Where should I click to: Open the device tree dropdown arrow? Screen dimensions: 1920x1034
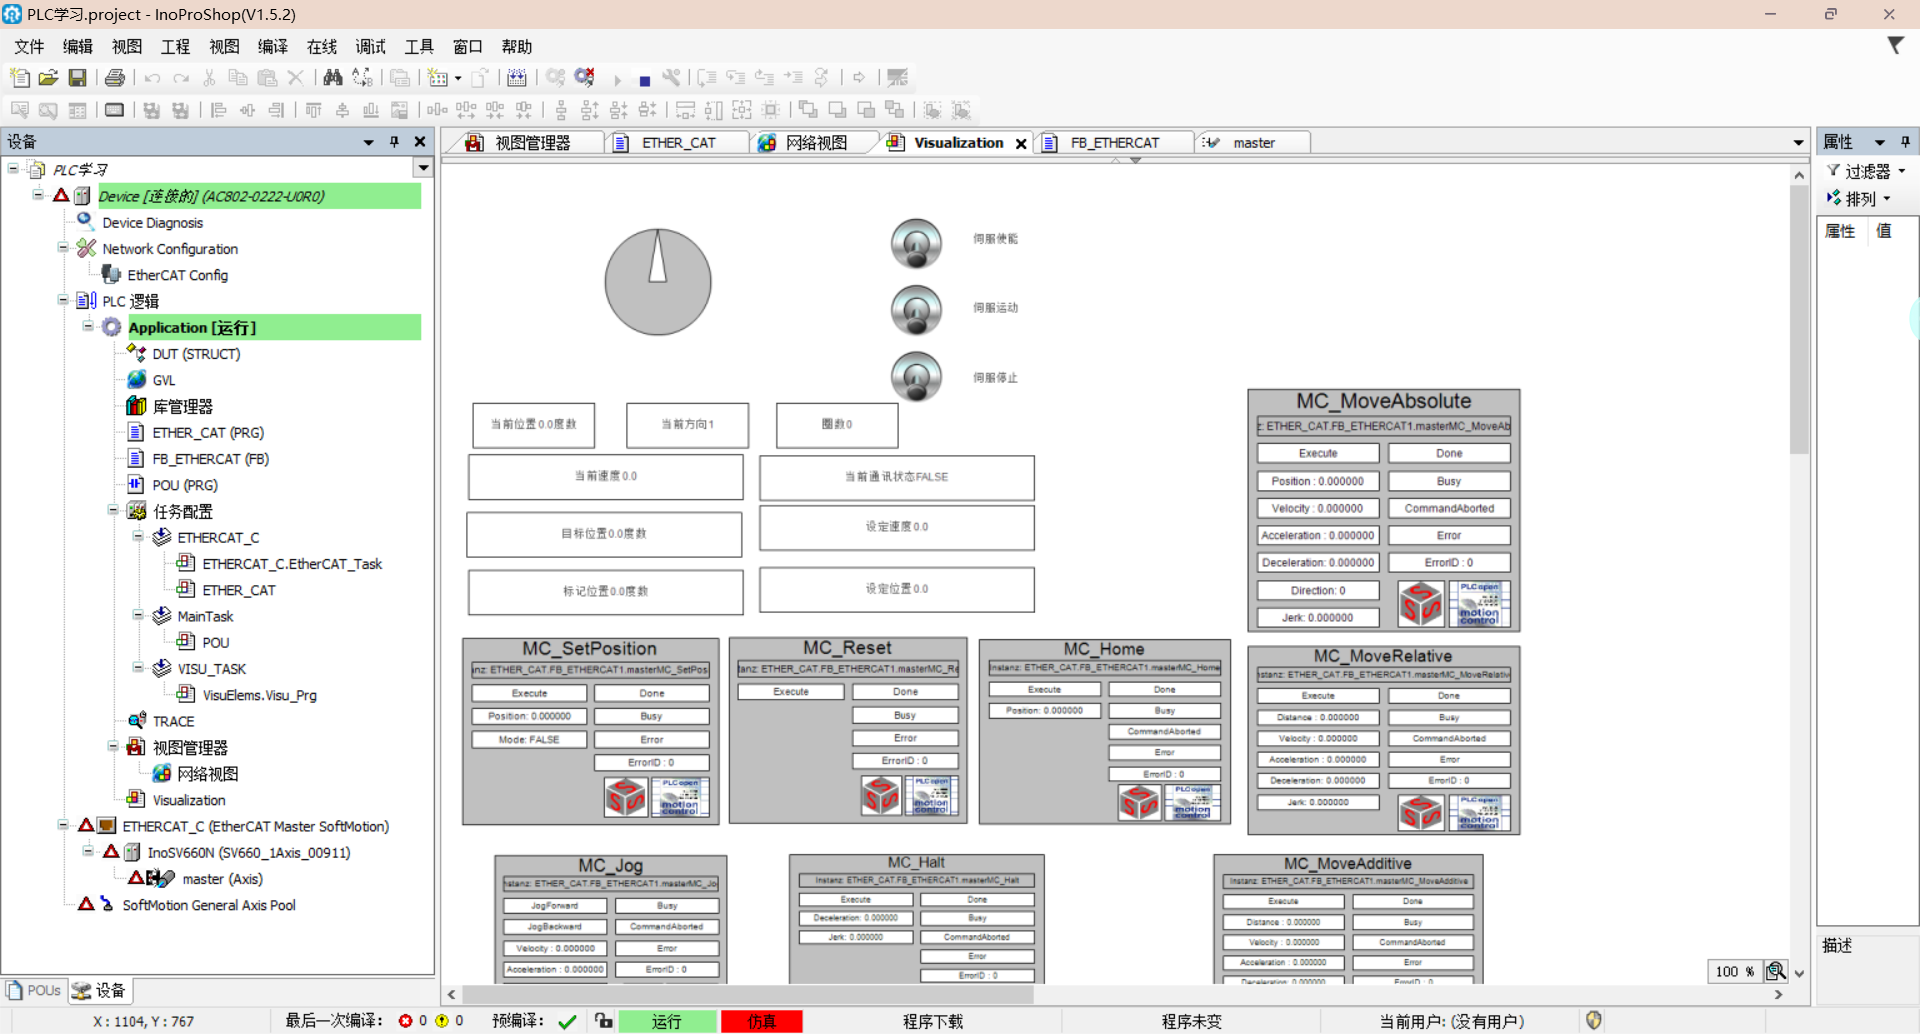click(x=423, y=168)
